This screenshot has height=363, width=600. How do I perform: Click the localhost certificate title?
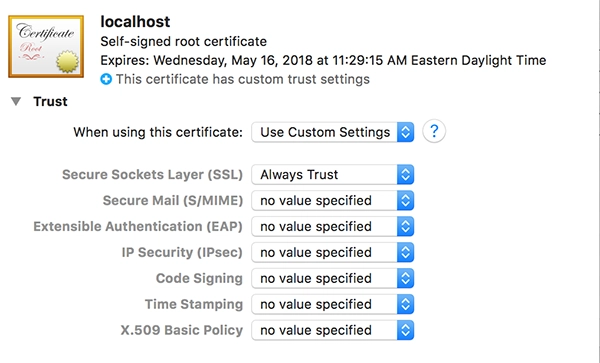[135, 21]
